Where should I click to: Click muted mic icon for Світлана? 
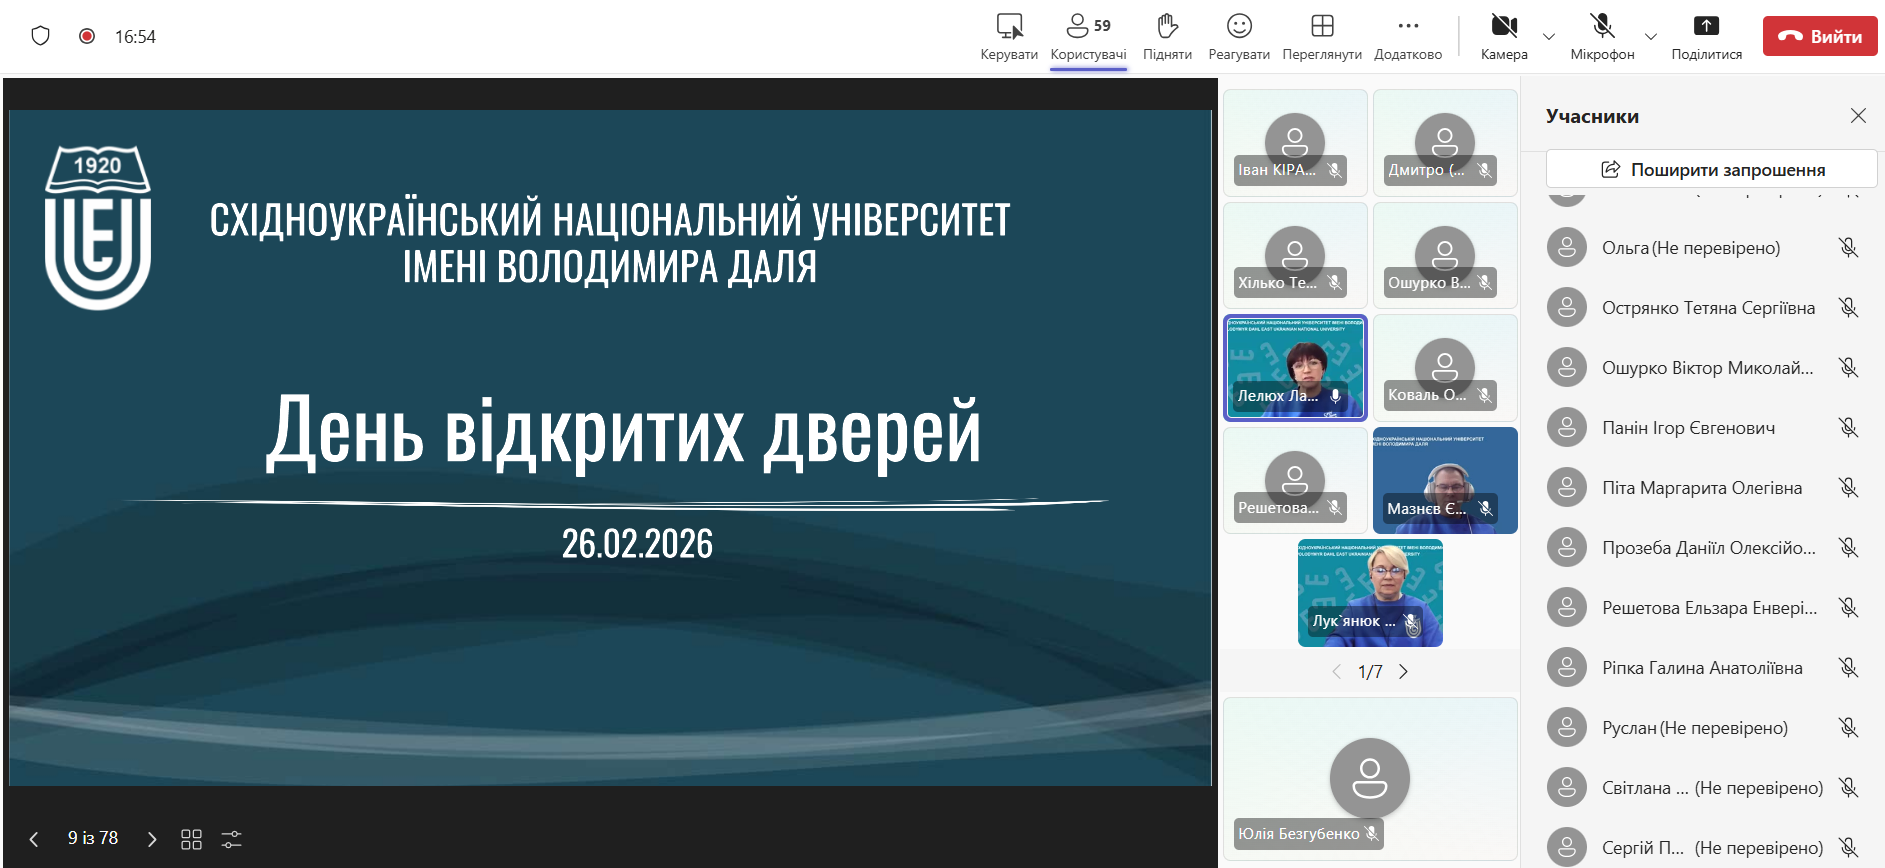coord(1848,788)
